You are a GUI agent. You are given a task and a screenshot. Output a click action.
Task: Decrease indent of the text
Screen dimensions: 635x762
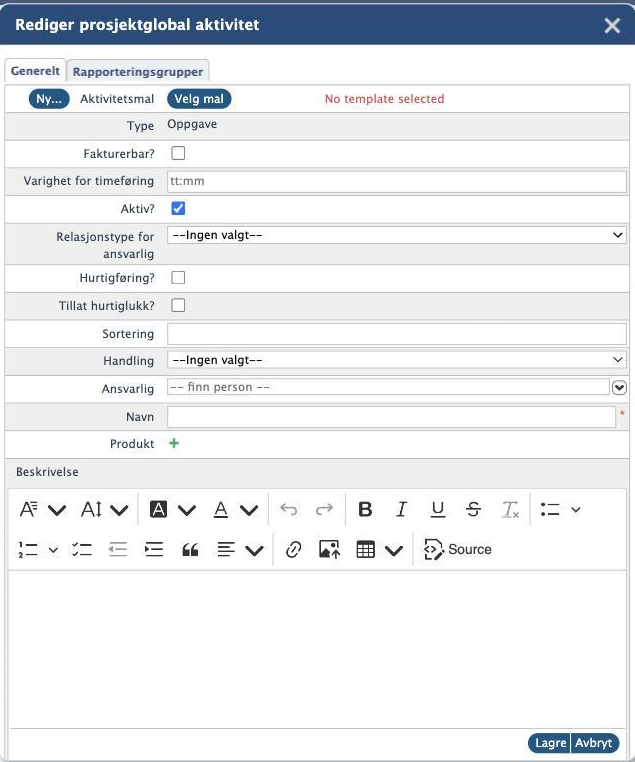pyautogui.click(x=118, y=550)
